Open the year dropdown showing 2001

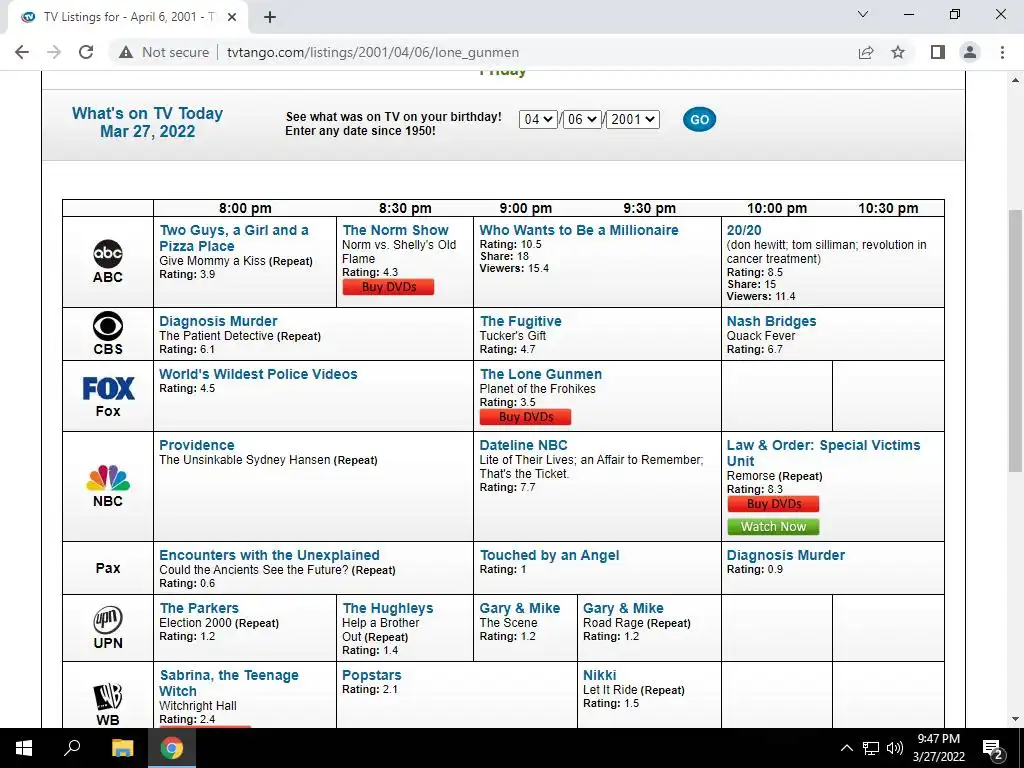(632, 120)
